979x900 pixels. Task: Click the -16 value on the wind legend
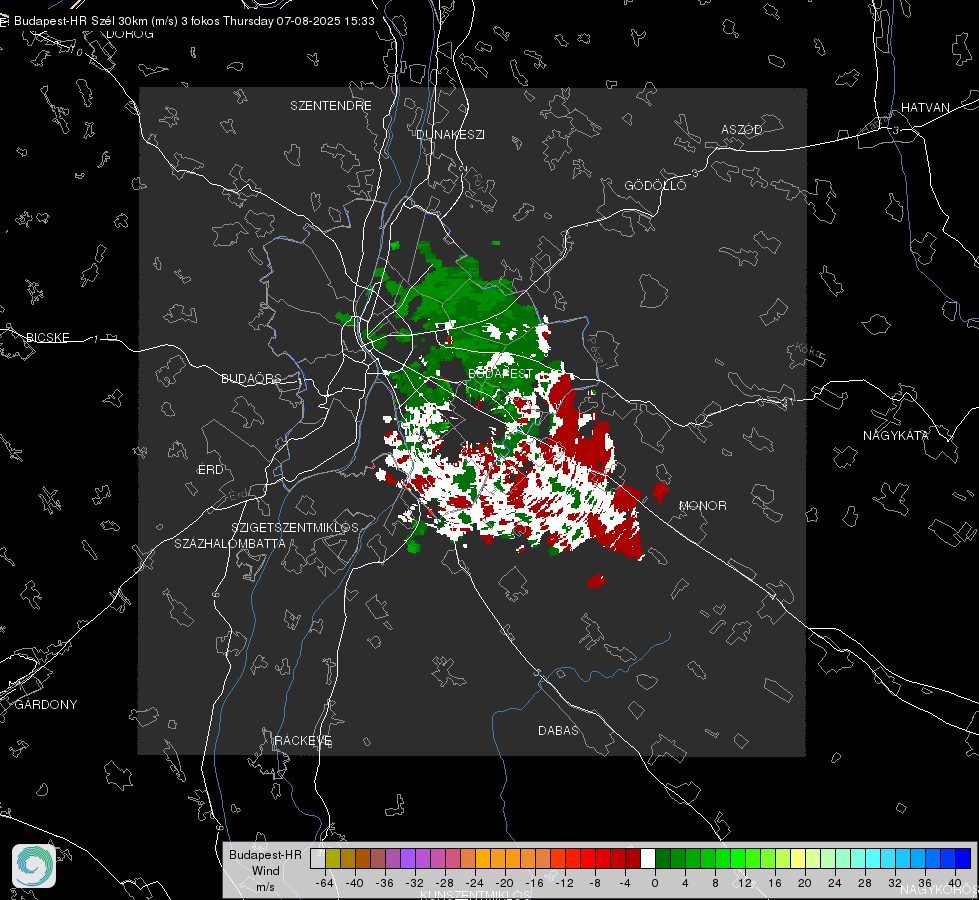click(x=534, y=883)
